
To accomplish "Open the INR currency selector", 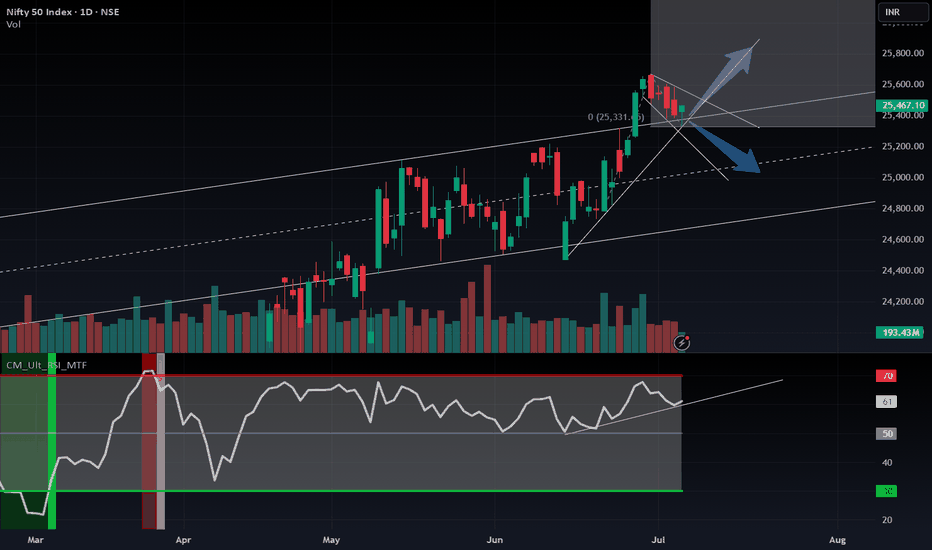I will [x=902, y=12].
